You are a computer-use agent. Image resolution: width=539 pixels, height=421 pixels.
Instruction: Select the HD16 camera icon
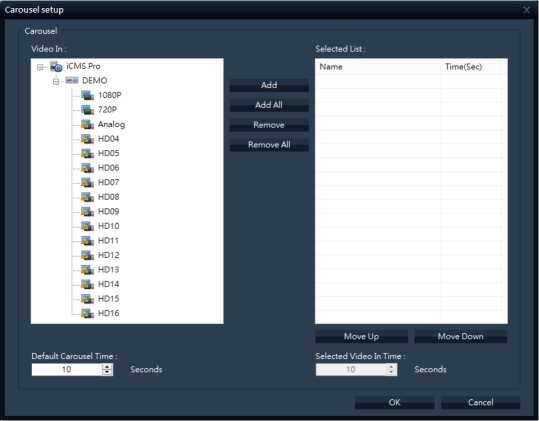pos(87,313)
